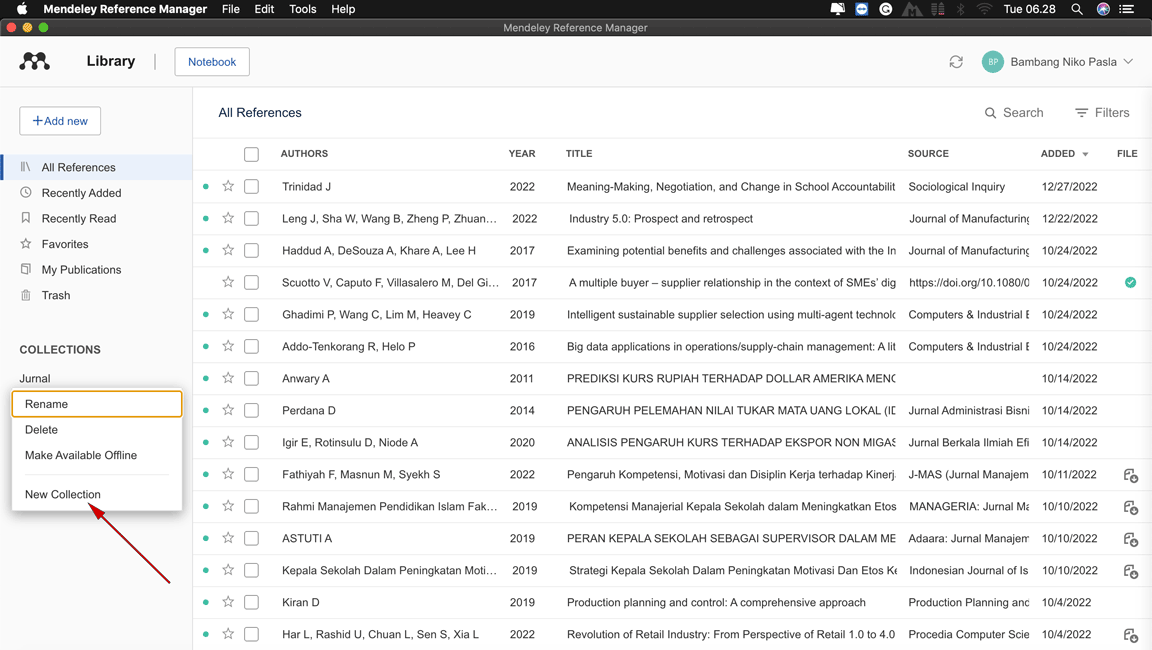
Task: Click the Add new button
Action: (59, 120)
